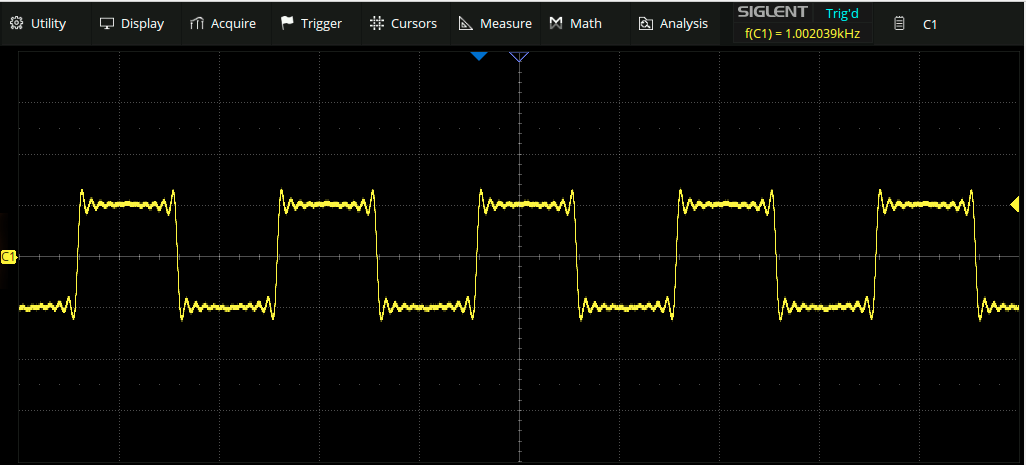This screenshot has height=465, width=1026.
Task: Click the Utility gear icon
Action: tap(17, 23)
